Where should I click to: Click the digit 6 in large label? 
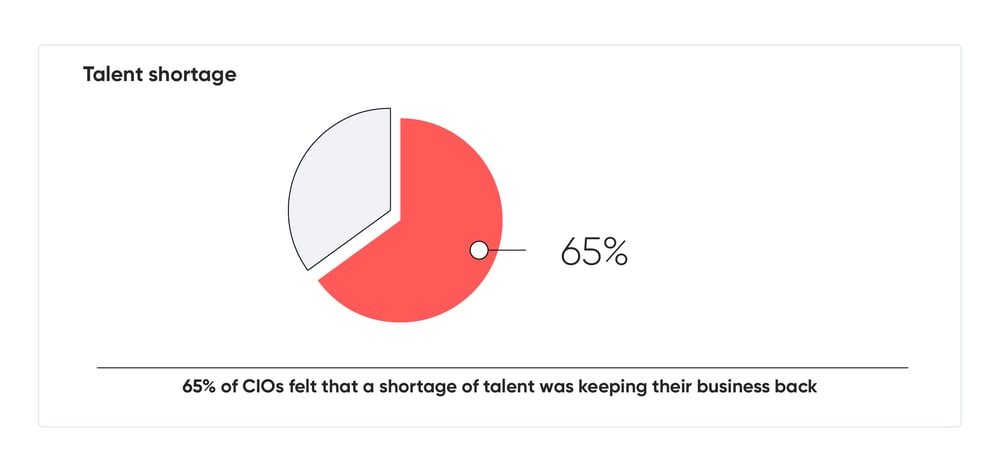coord(570,252)
